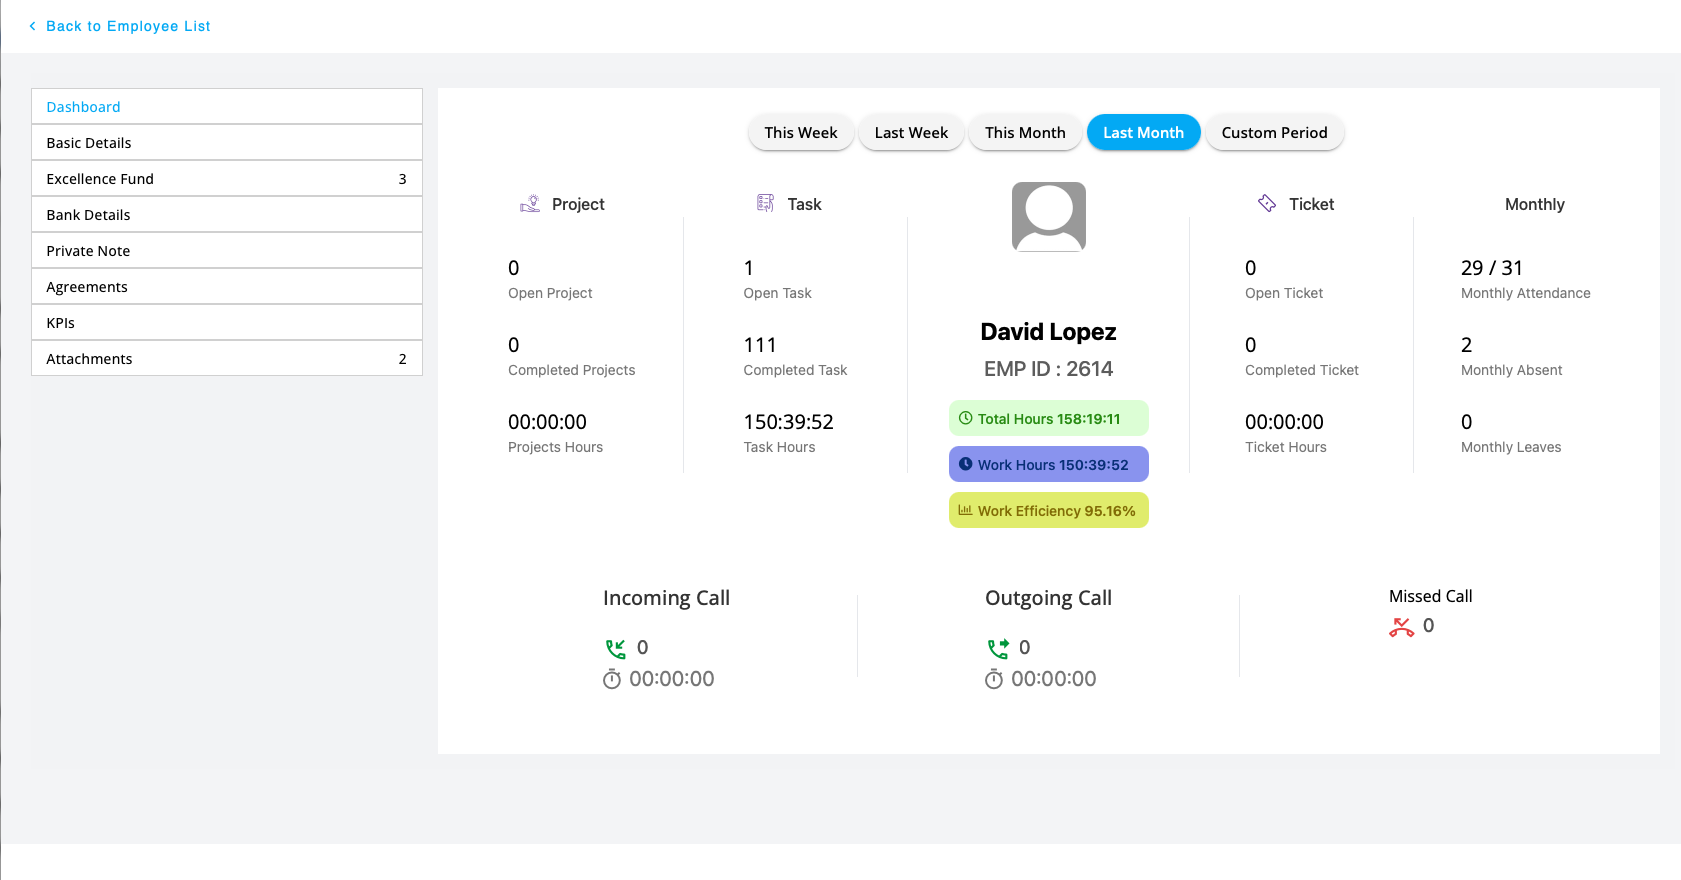The width and height of the screenshot is (1681, 880).
Task: Click the red missed call icon
Action: 1401,627
